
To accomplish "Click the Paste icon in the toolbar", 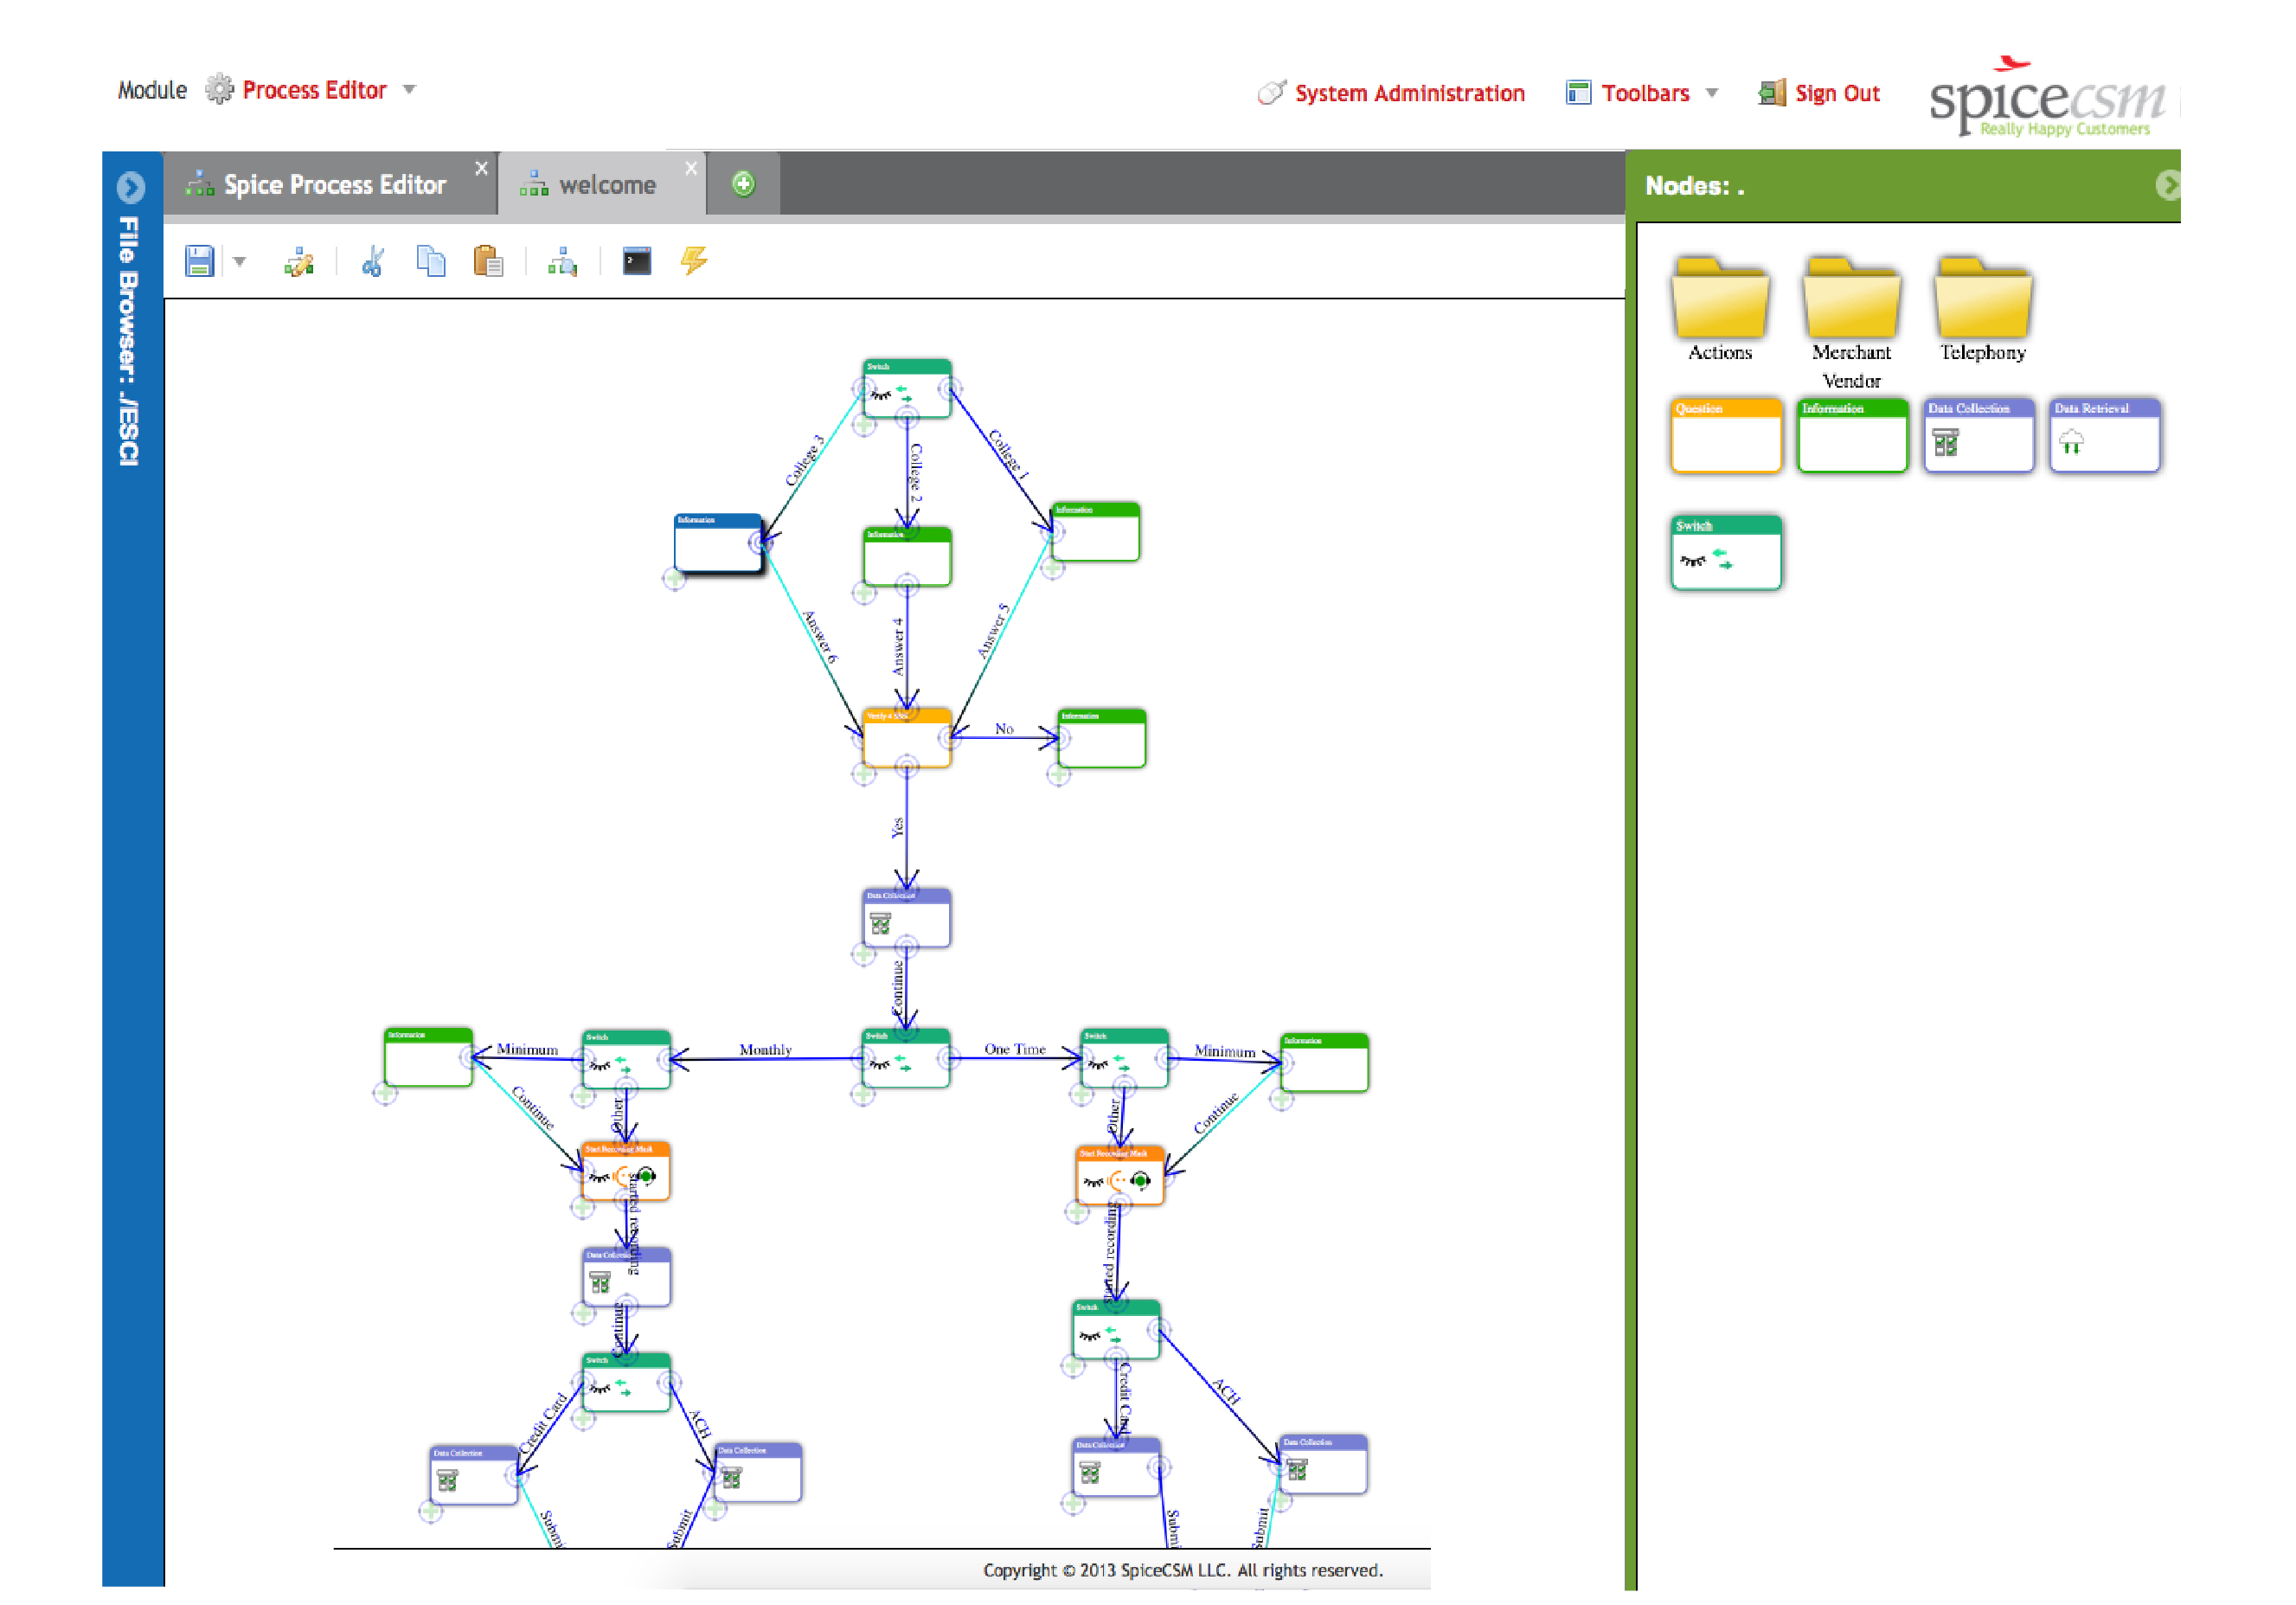I will coord(489,261).
